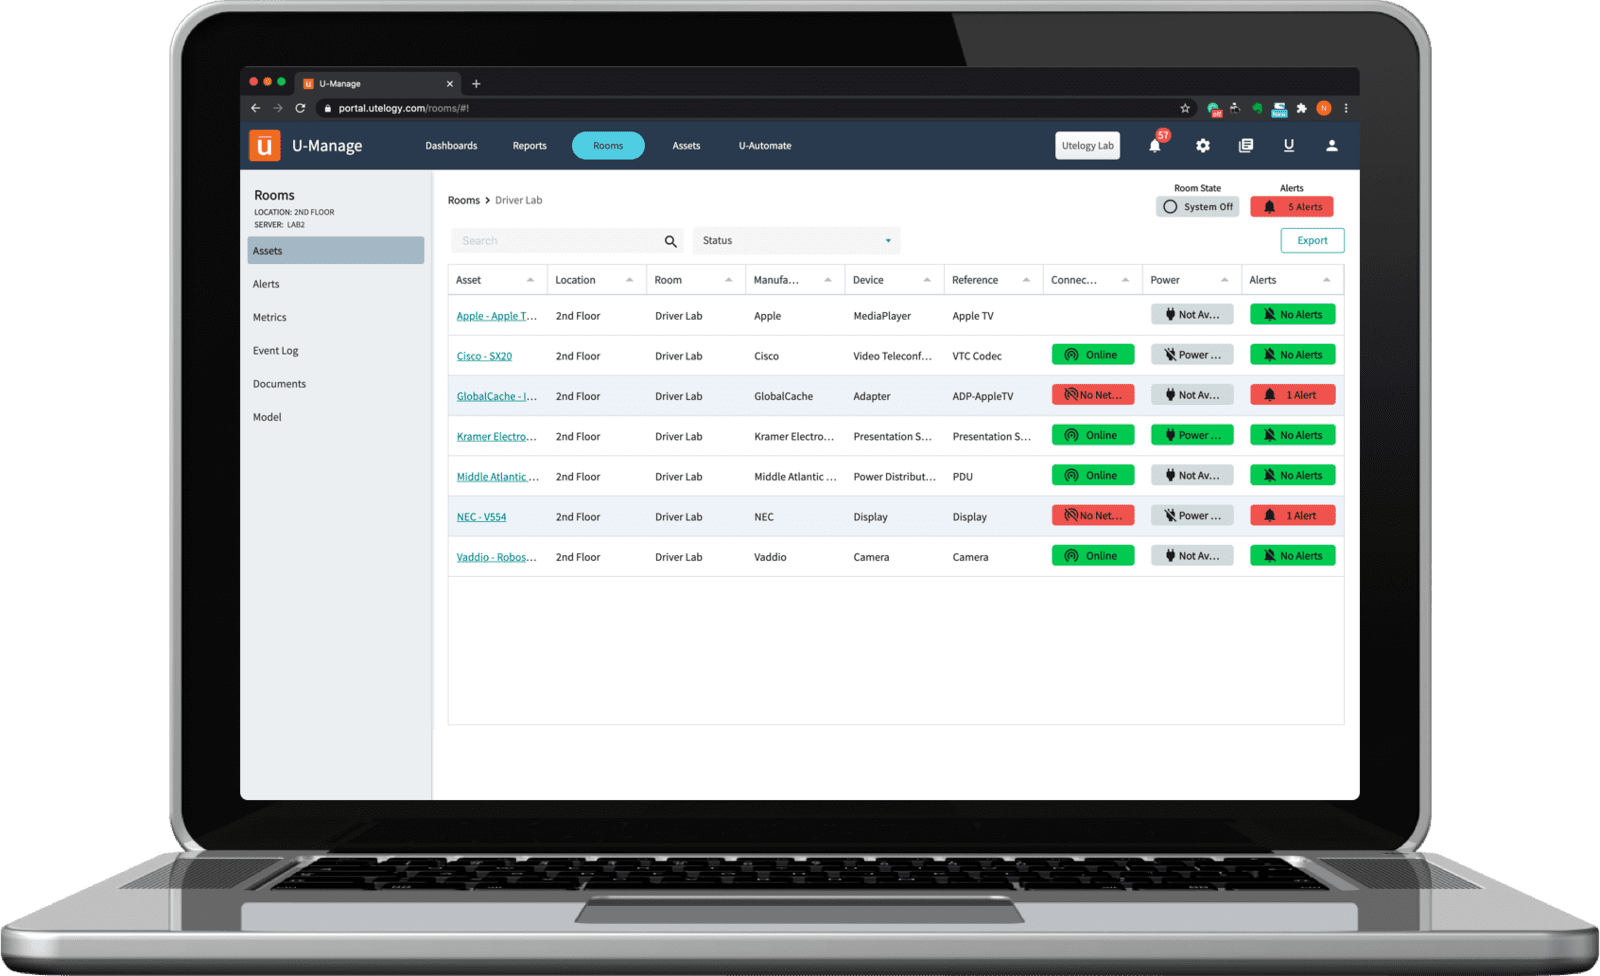Close the U-Manage browser tab

coord(450,84)
